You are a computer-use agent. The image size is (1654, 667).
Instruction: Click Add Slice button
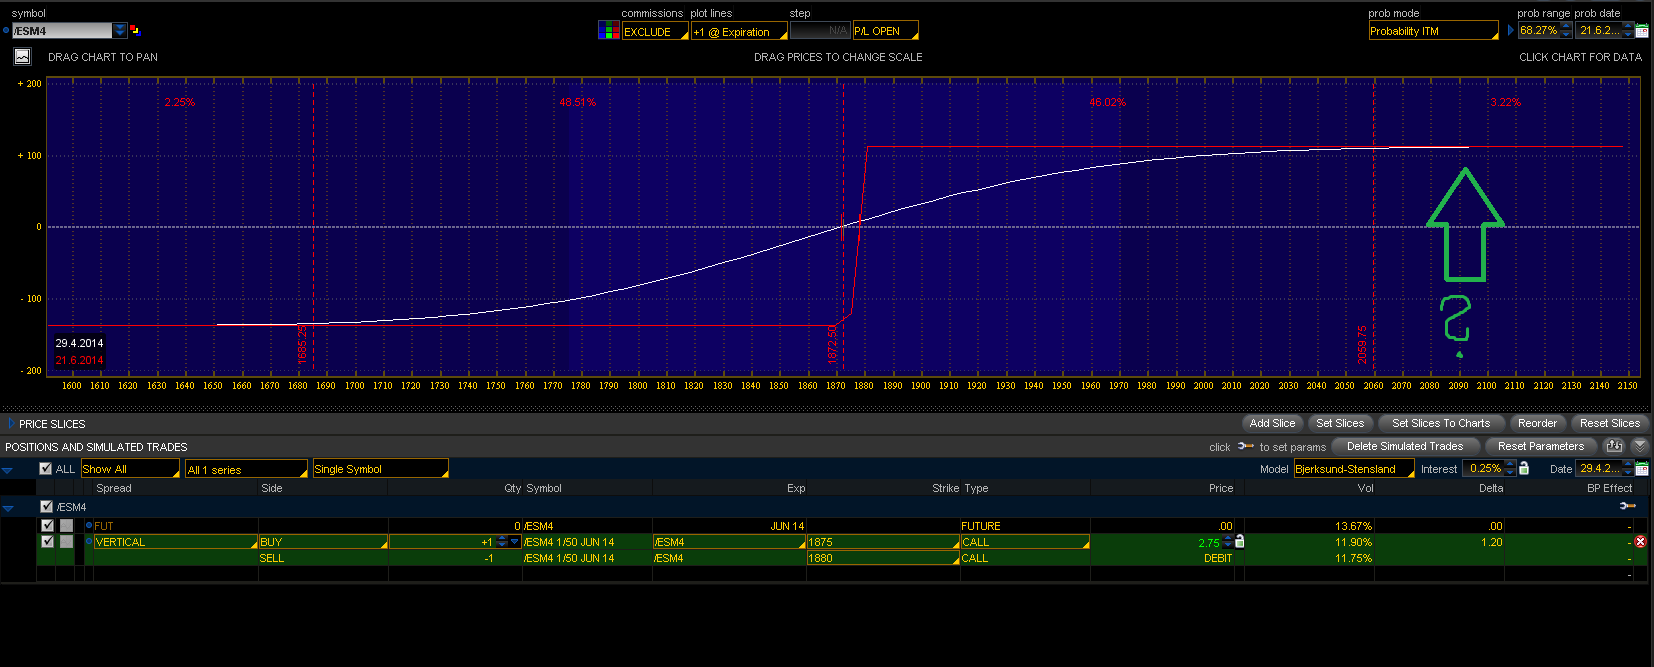[1272, 423]
